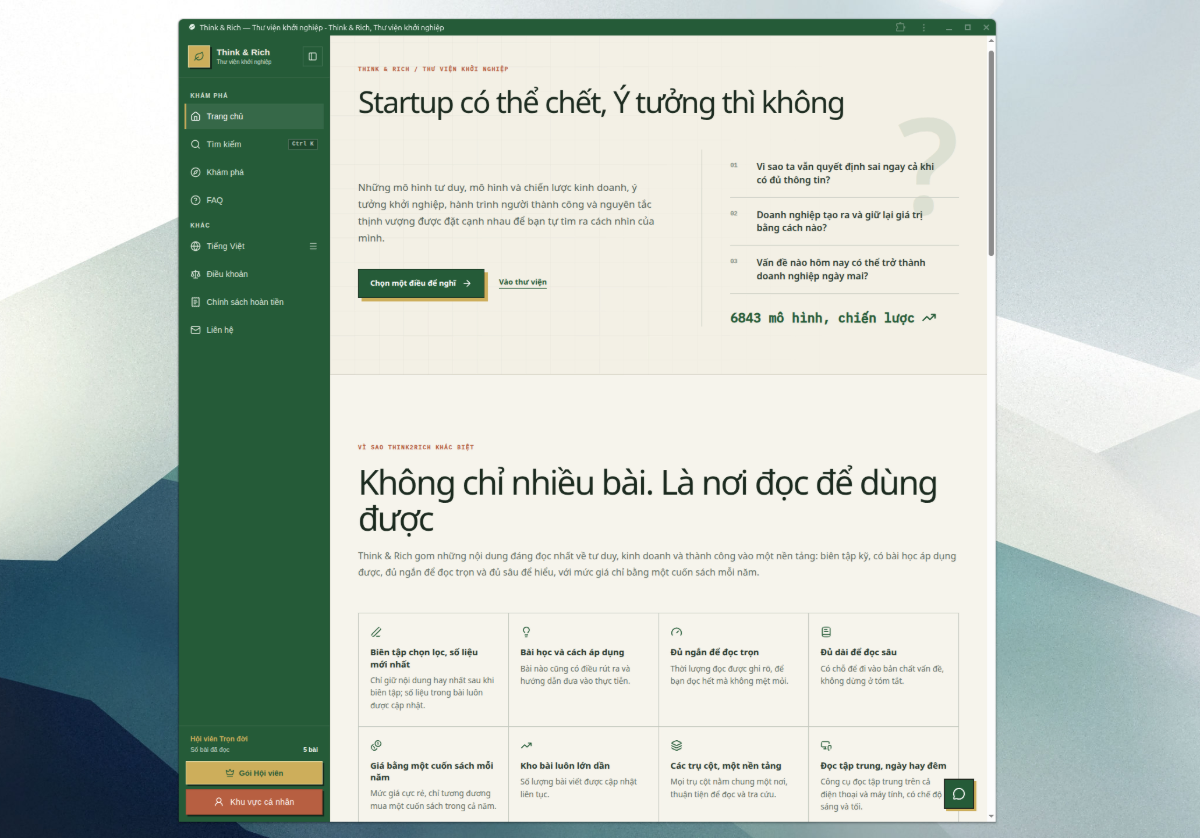Click the Kho bài luôn lớn dần title
The height and width of the screenshot is (838, 1200).
(565, 766)
